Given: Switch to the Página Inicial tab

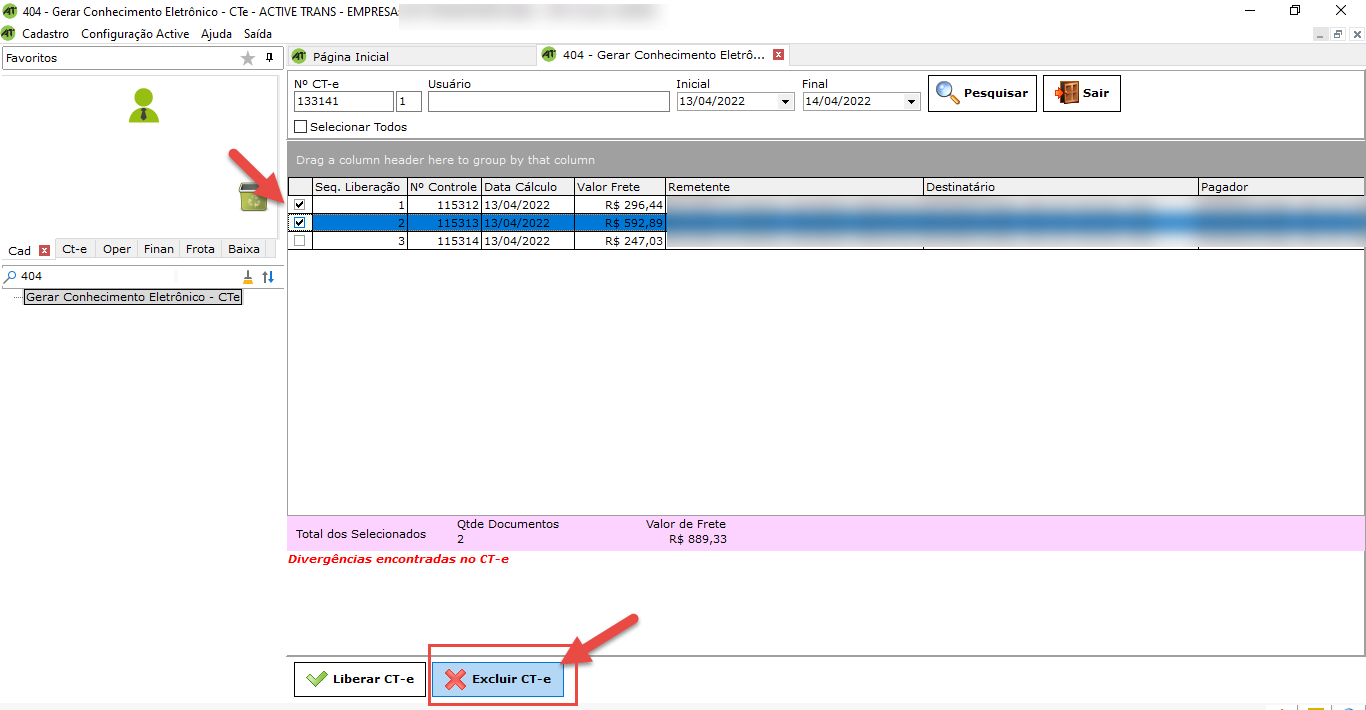Looking at the screenshot, I should [x=350, y=57].
